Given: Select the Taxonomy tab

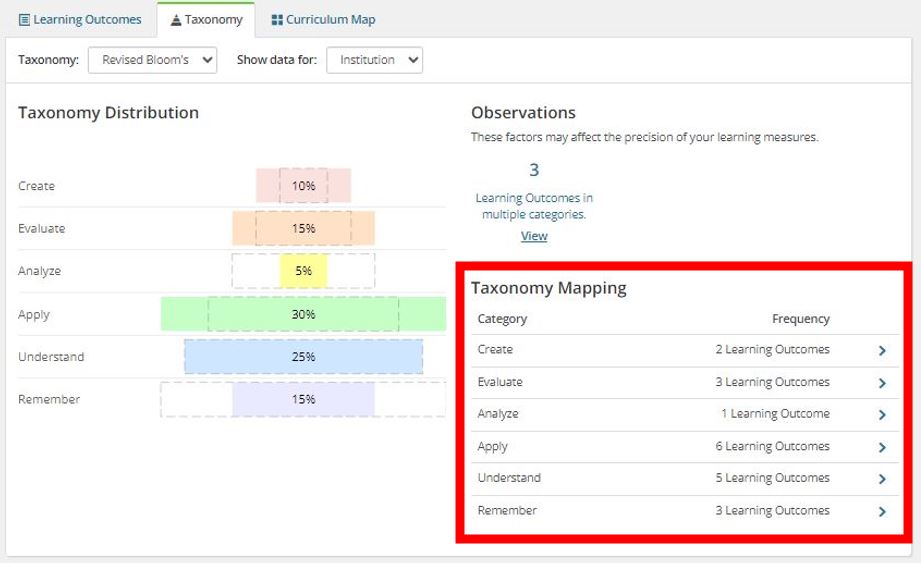Looking at the screenshot, I should pyautogui.click(x=206, y=20).
